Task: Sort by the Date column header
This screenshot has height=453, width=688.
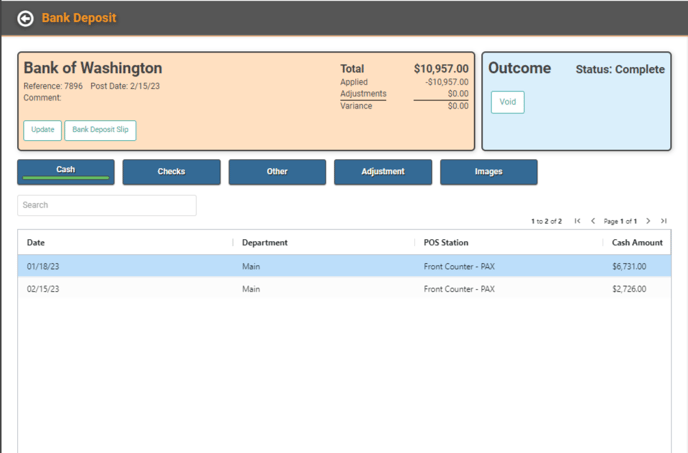Action: (x=36, y=243)
